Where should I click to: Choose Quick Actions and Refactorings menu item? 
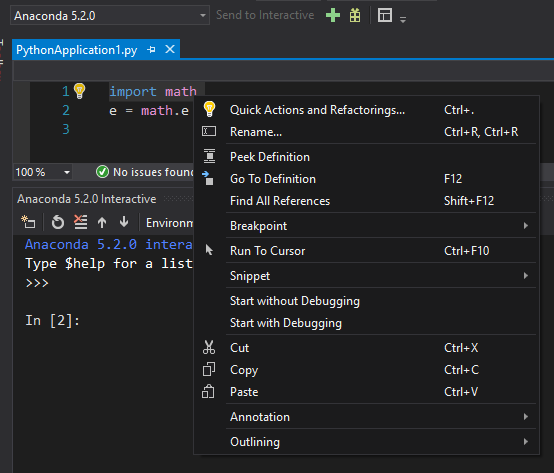pyautogui.click(x=366, y=110)
